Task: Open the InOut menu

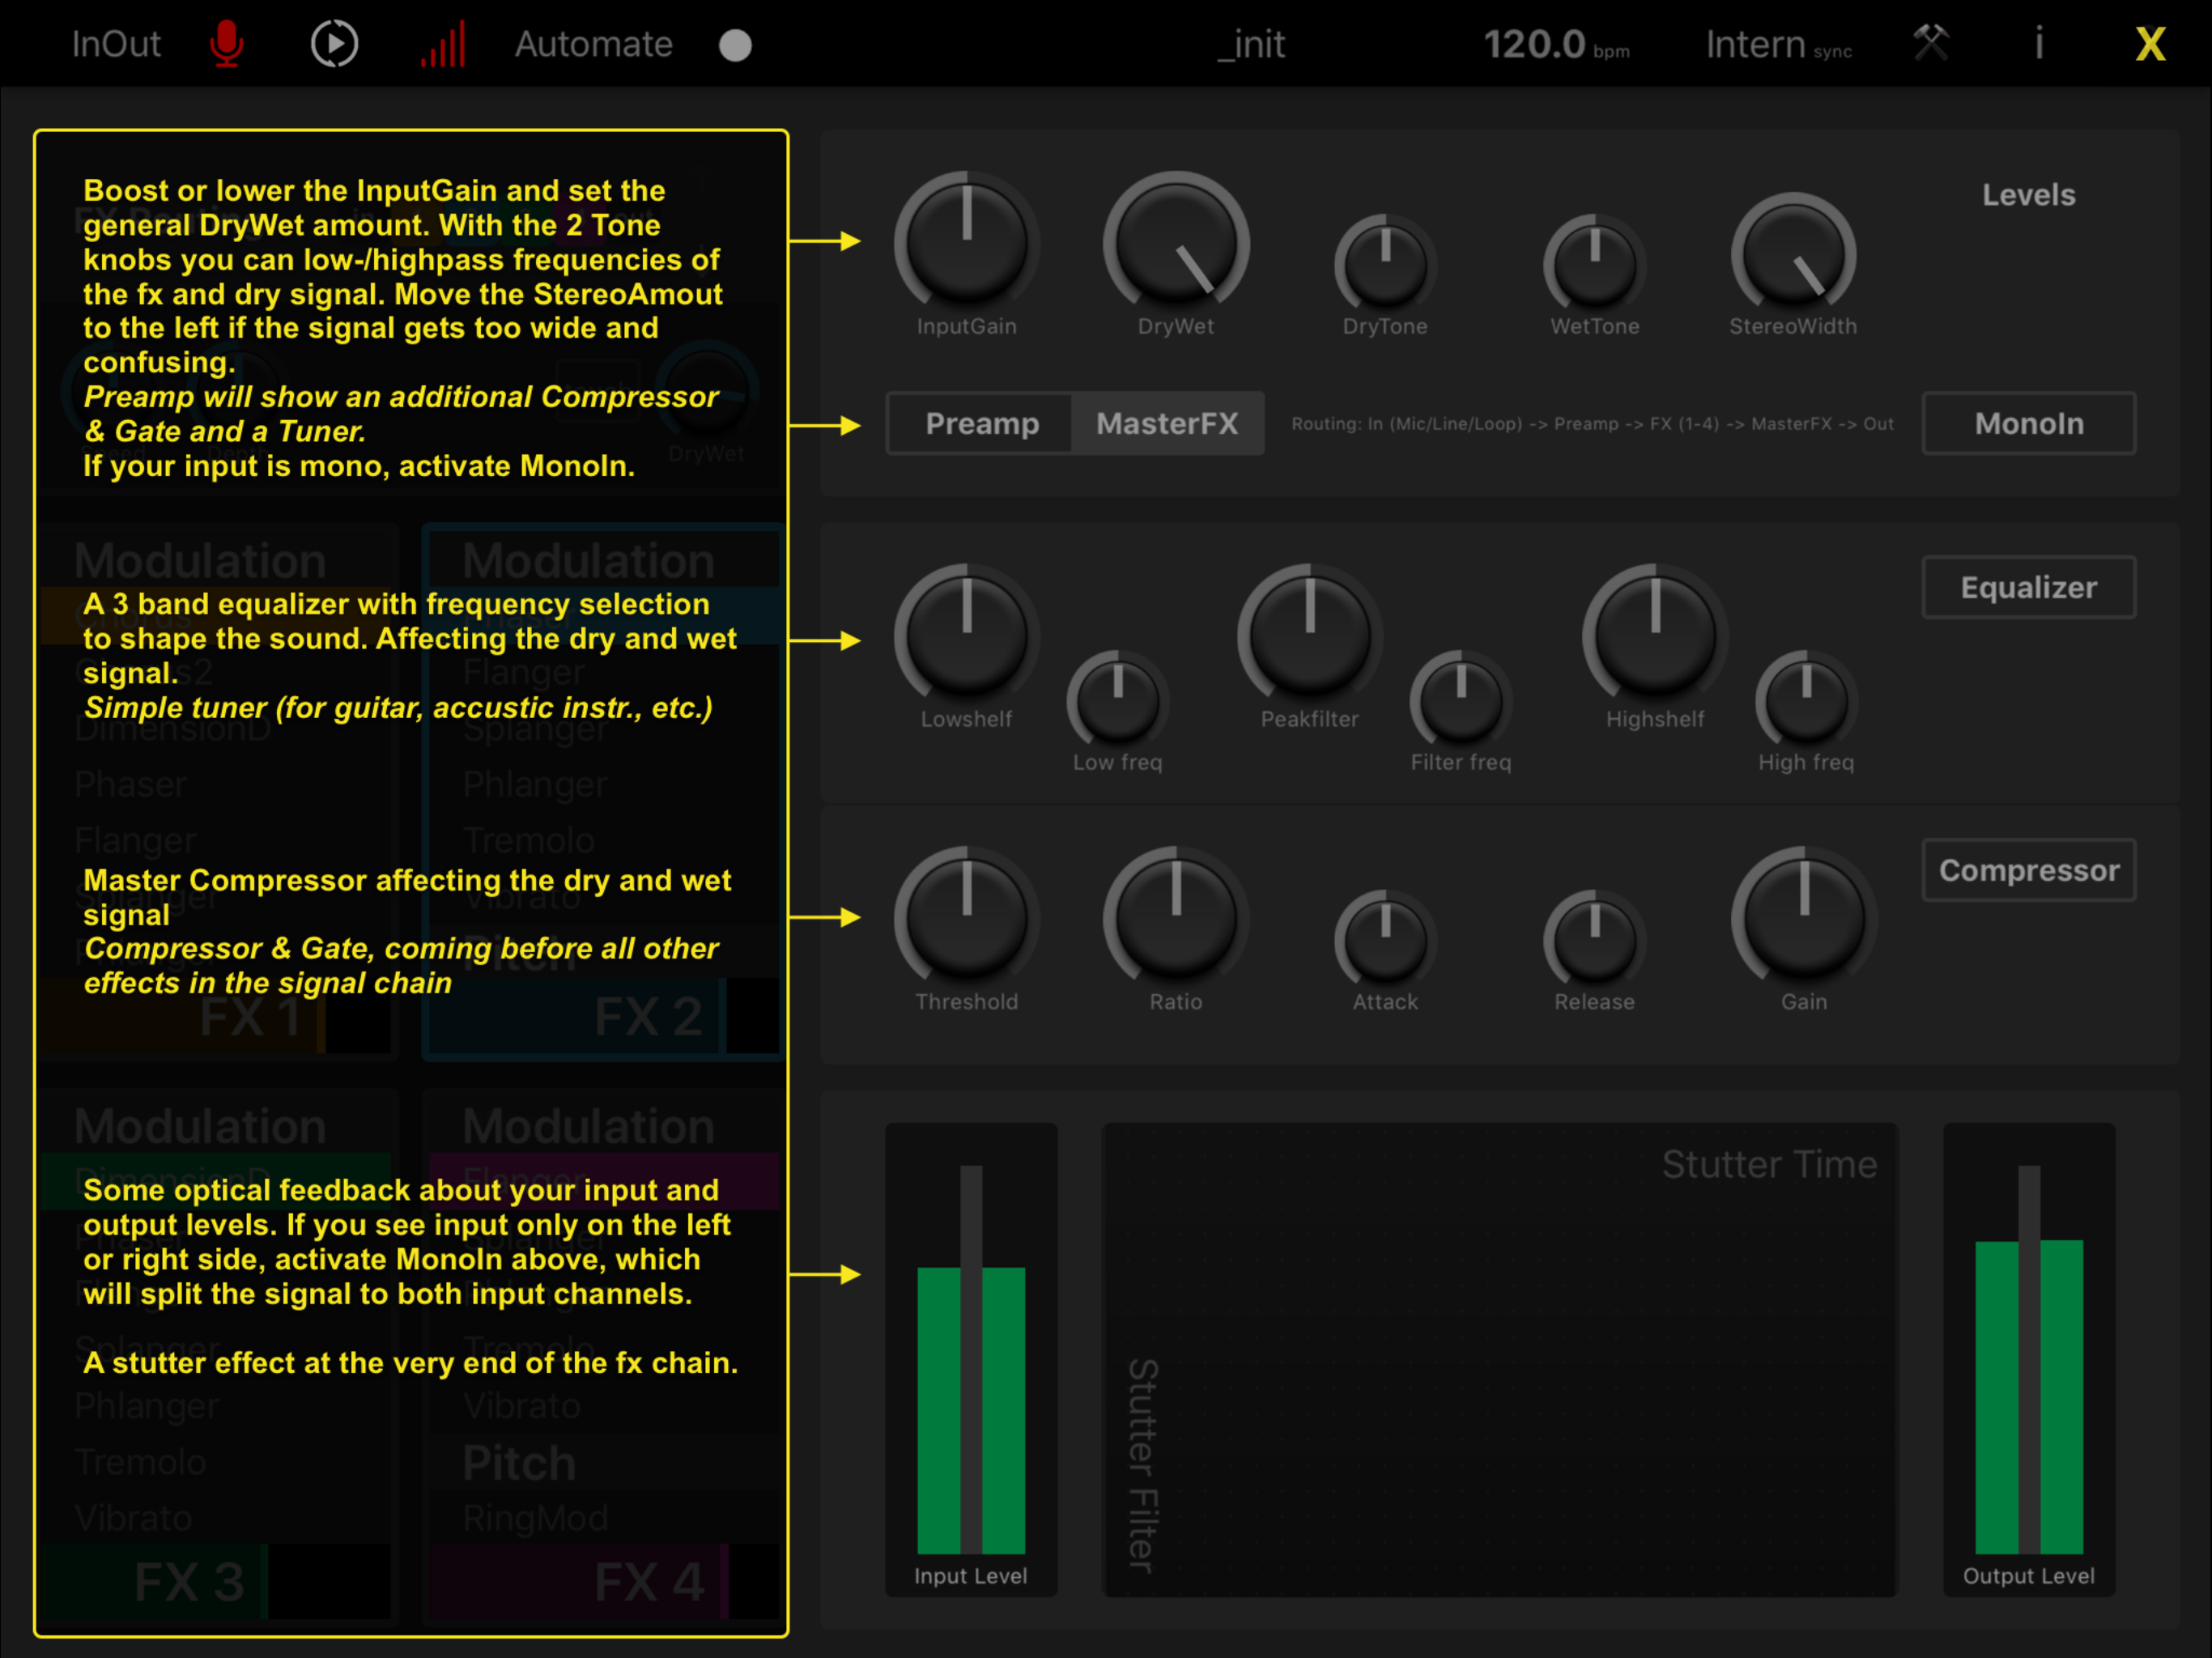Action: pos(116,44)
